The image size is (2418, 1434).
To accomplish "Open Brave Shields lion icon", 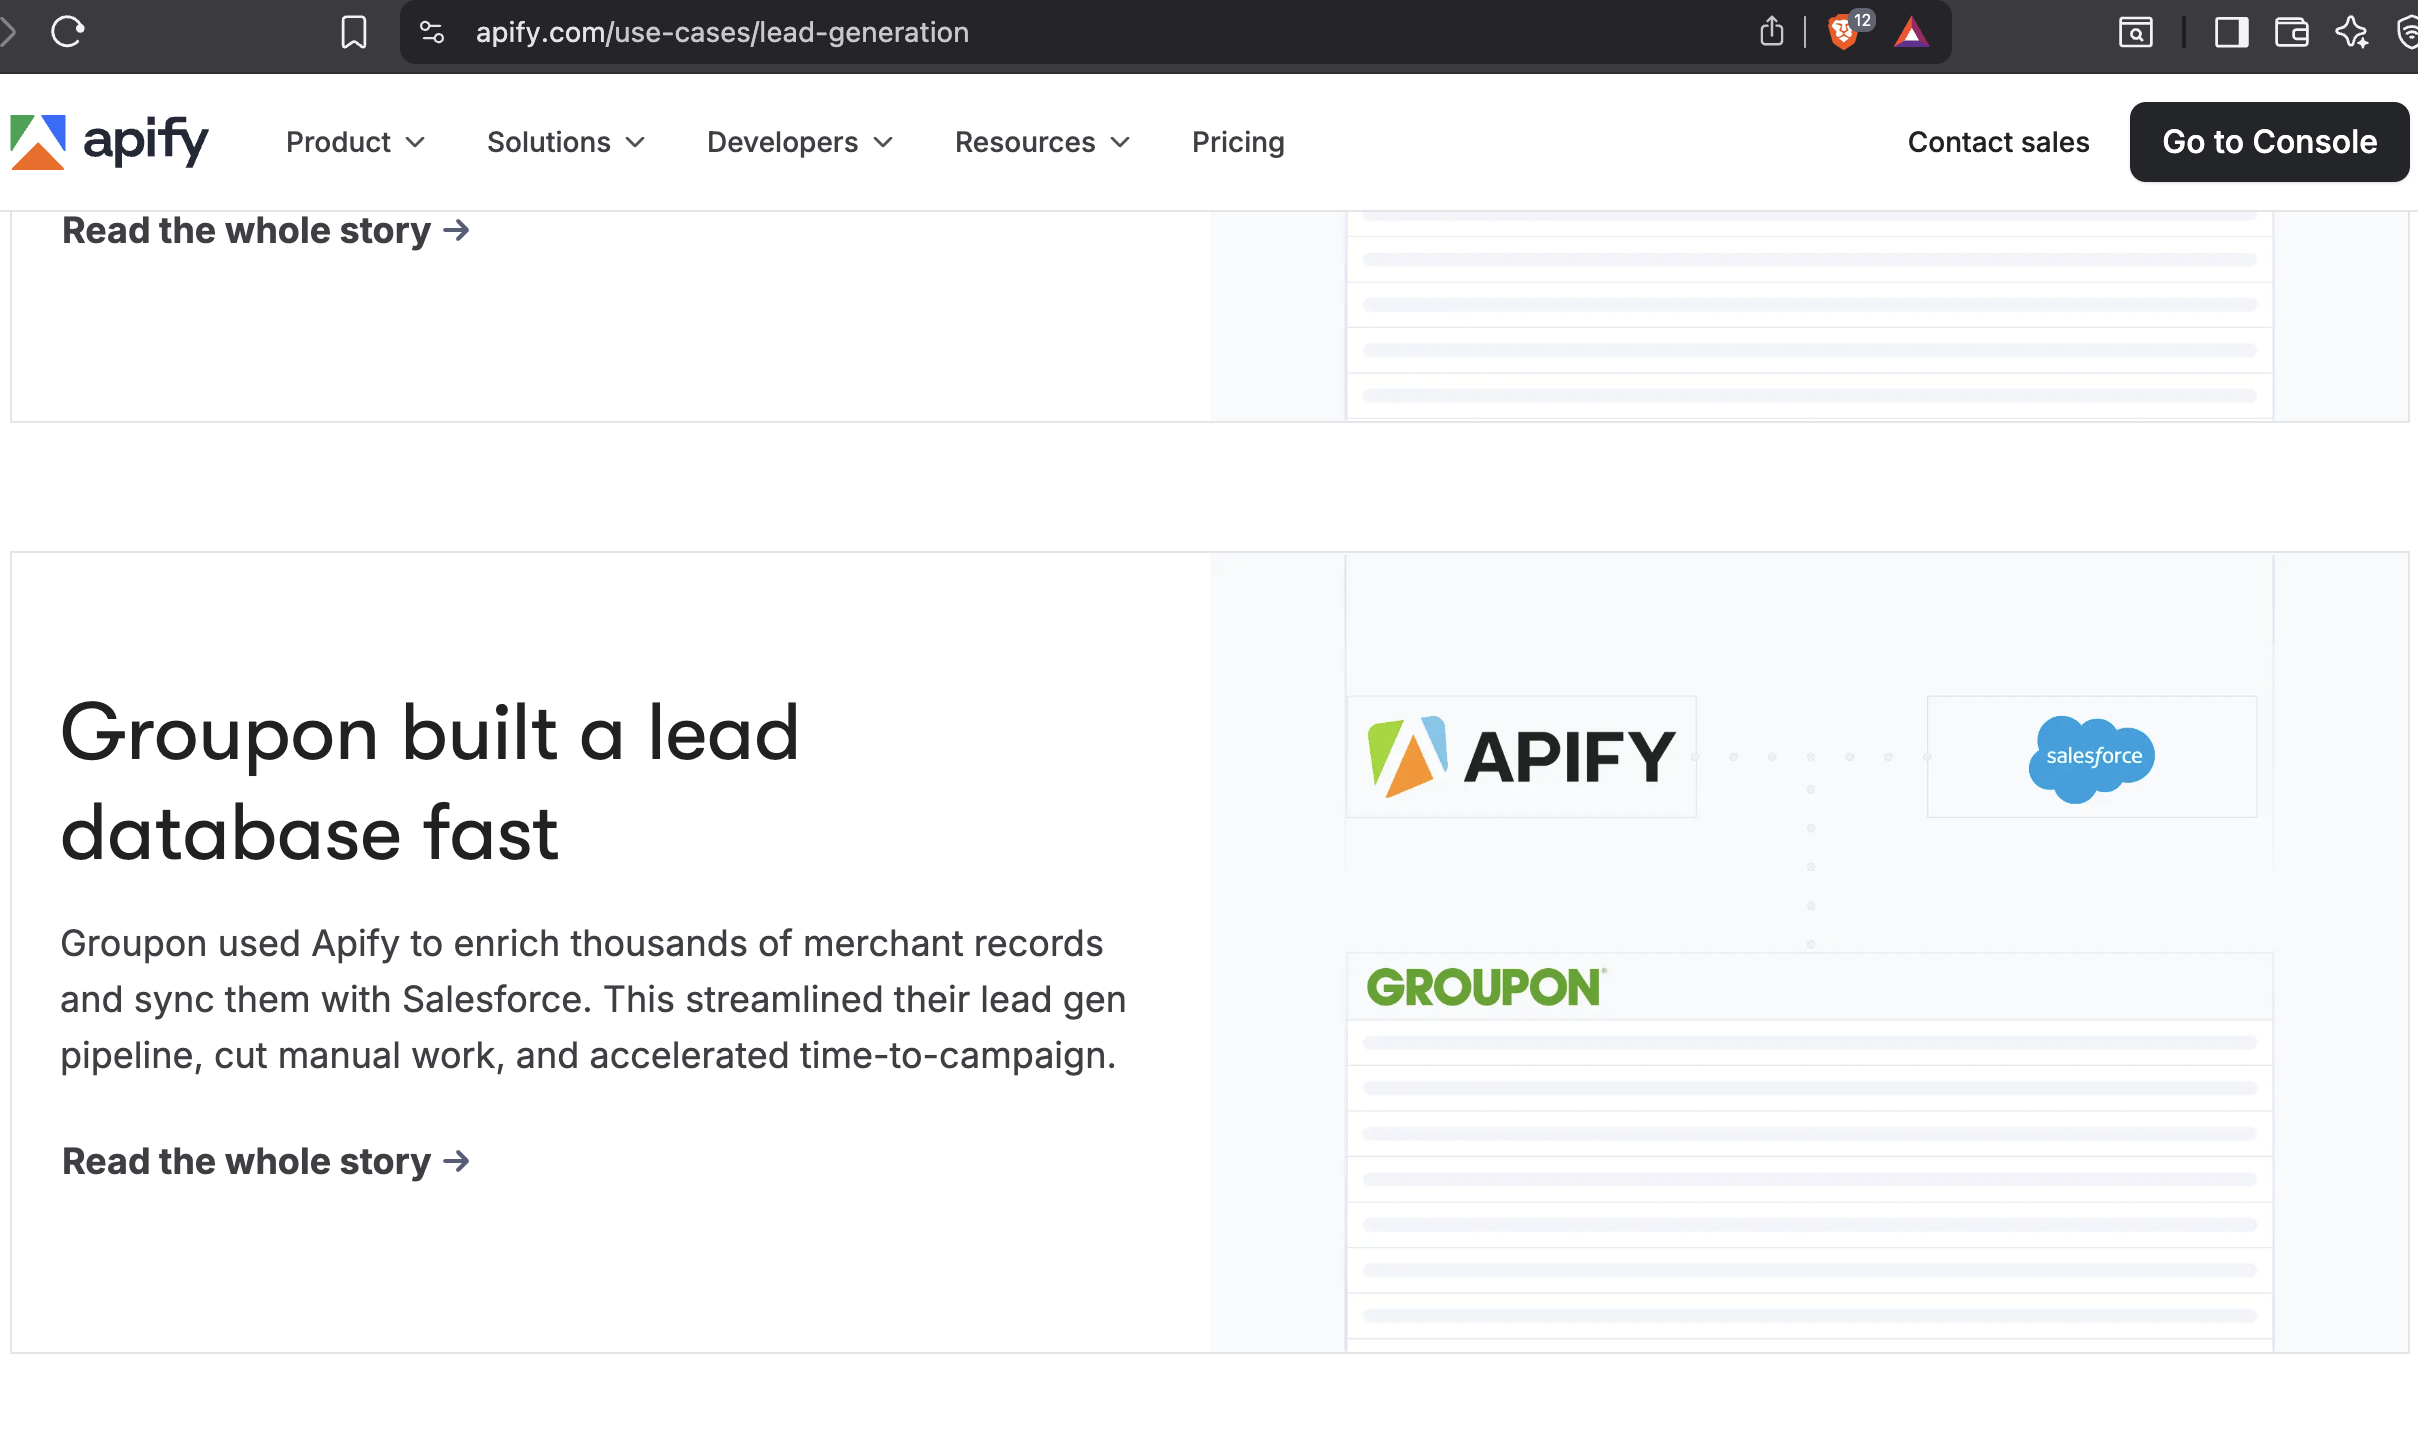I will pyautogui.click(x=1844, y=32).
